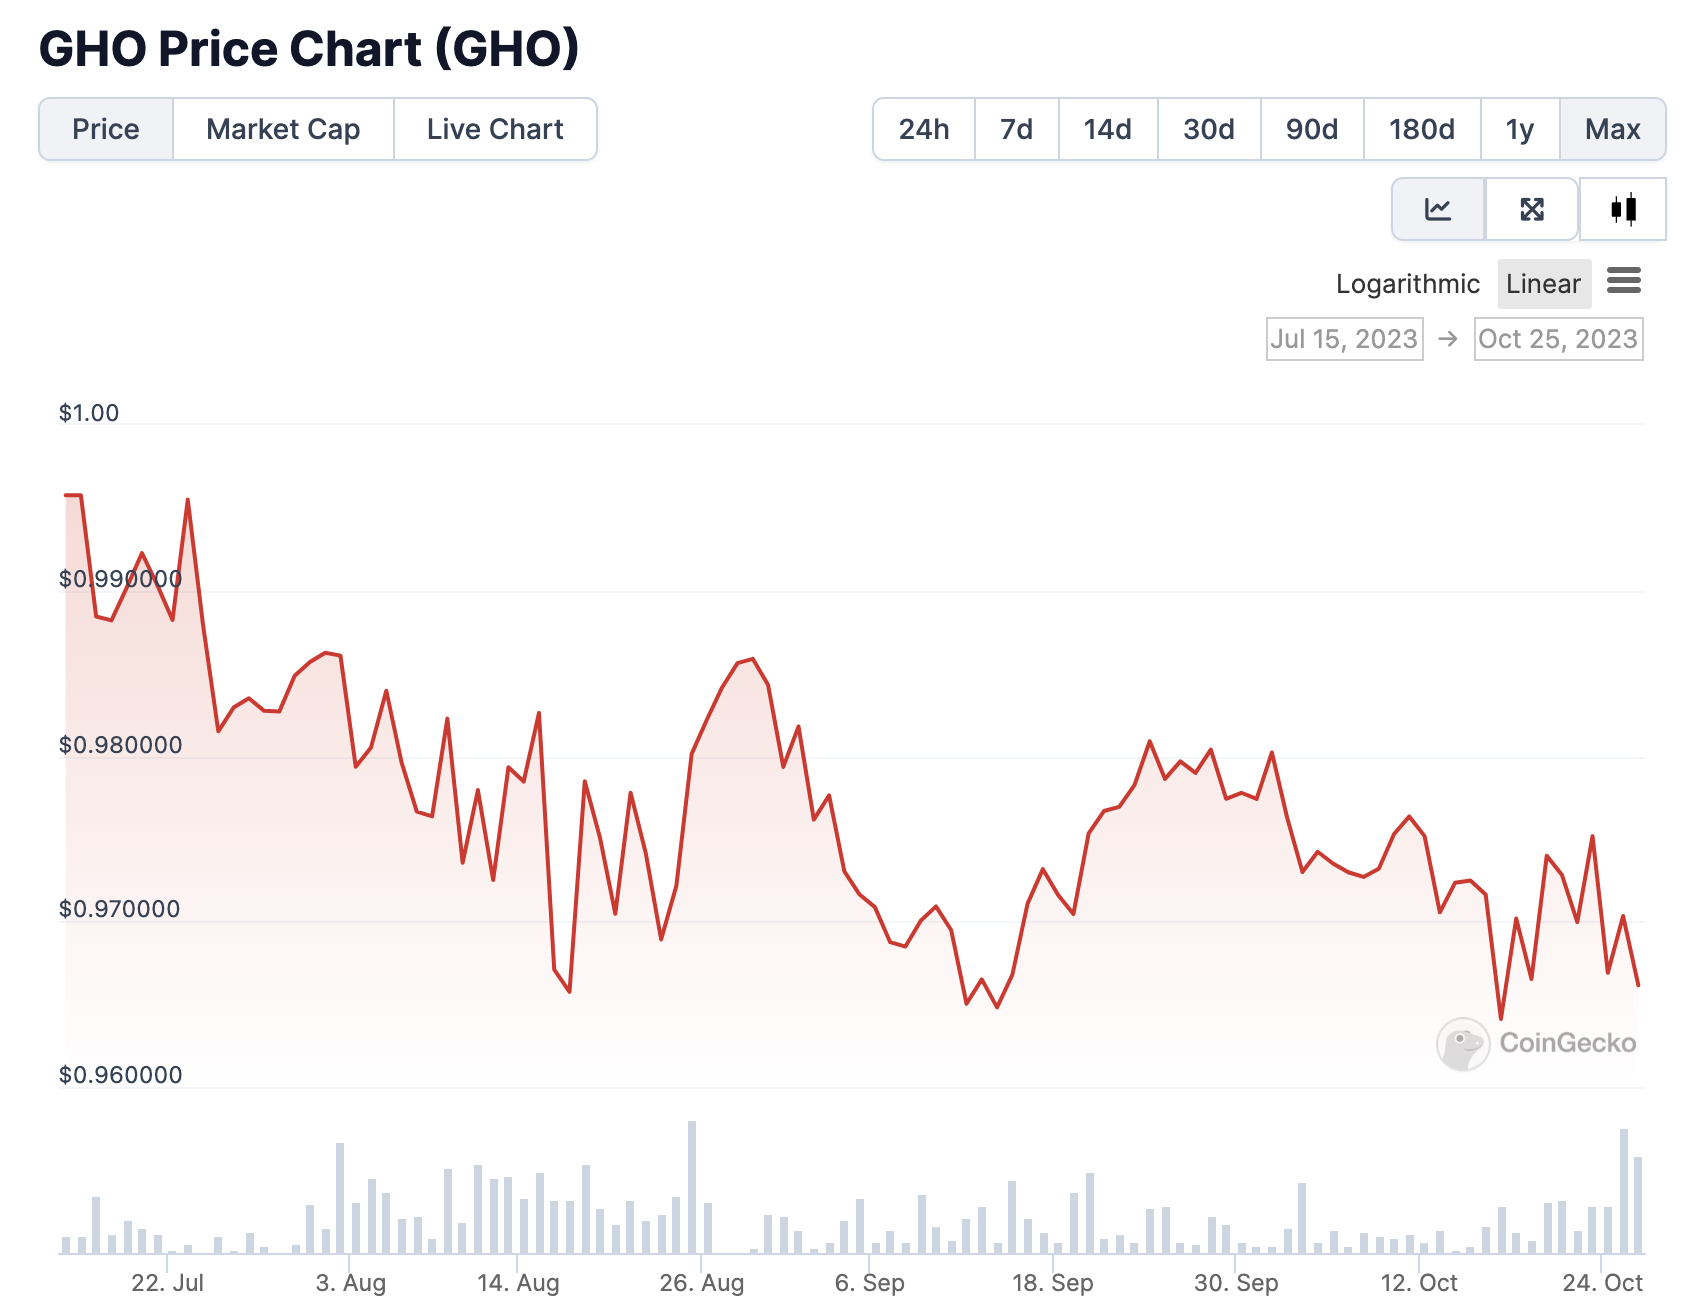
Task: Open the chart hamburger menu
Action: [1624, 281]
